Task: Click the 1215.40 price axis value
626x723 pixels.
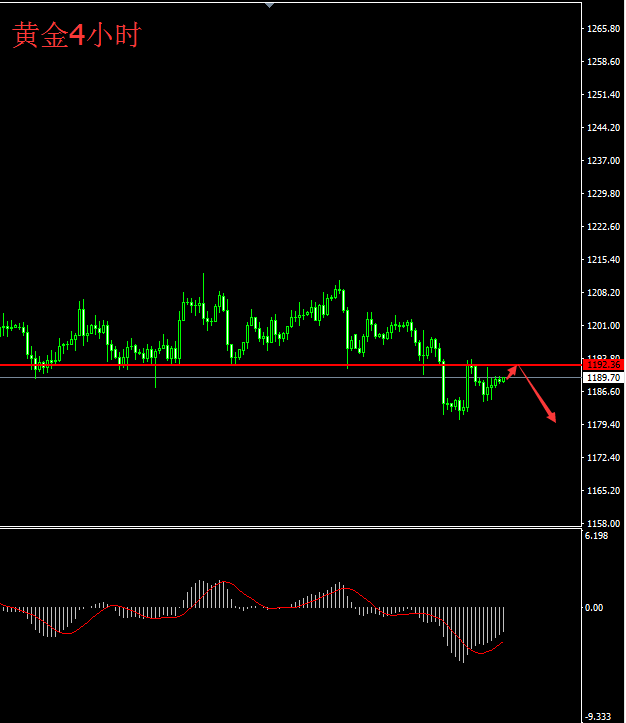Action: 603,260
